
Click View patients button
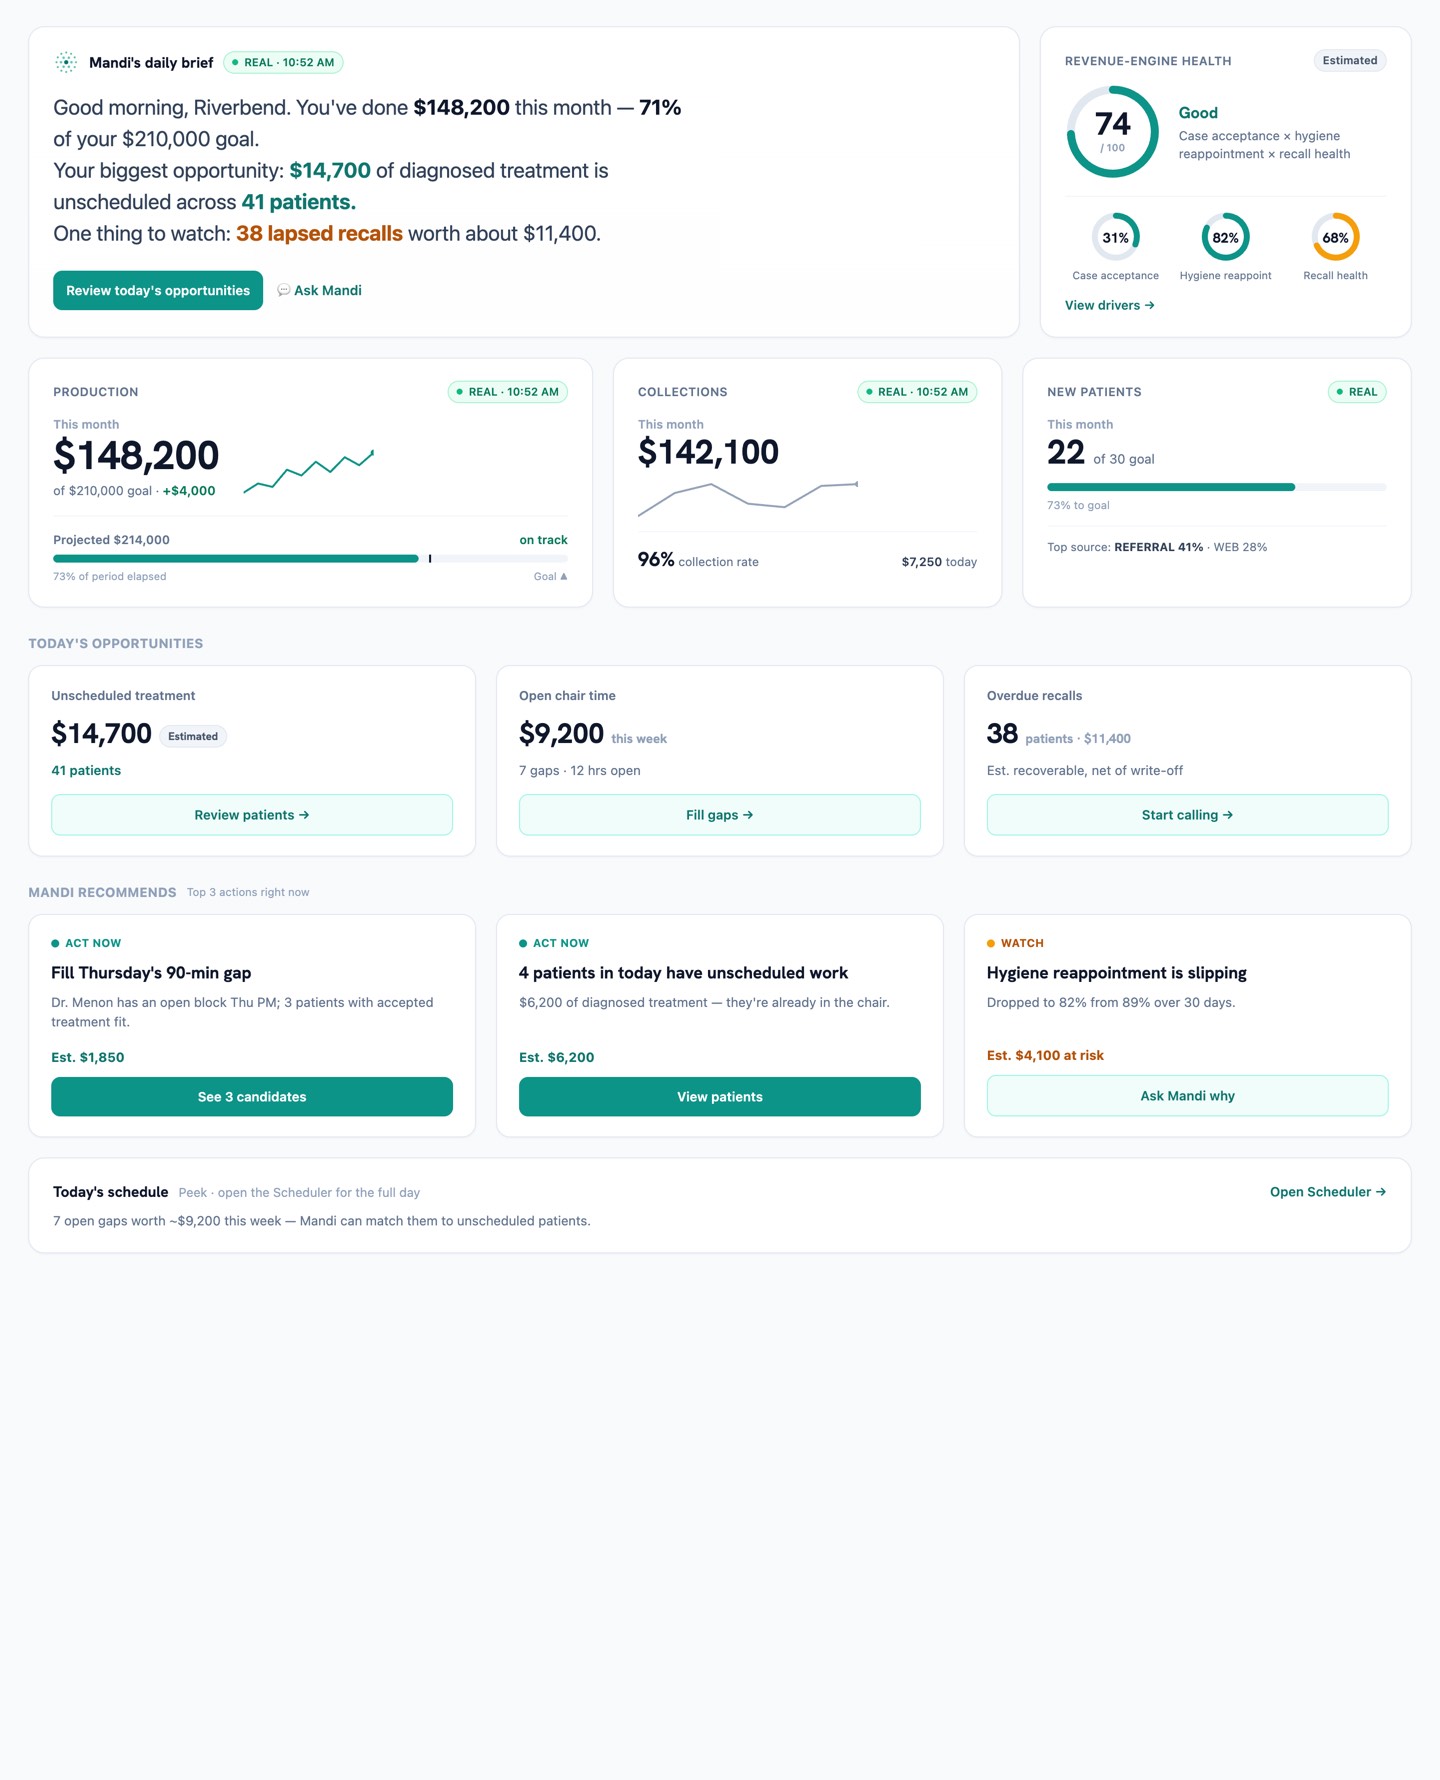coord(720,1097)
